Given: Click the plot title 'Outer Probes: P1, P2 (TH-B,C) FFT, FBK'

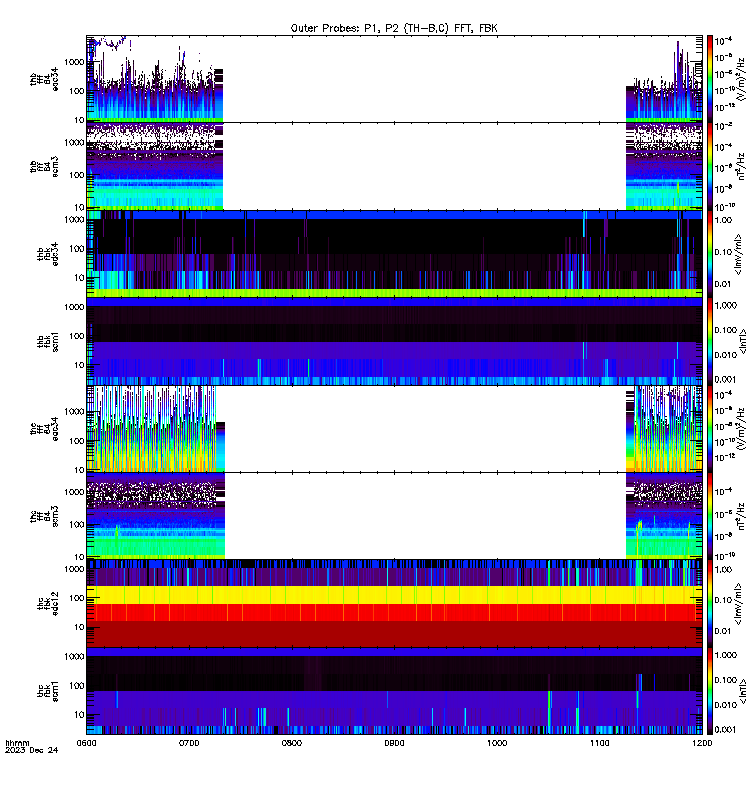Looking at the screenshot, I should pos(394,28).
